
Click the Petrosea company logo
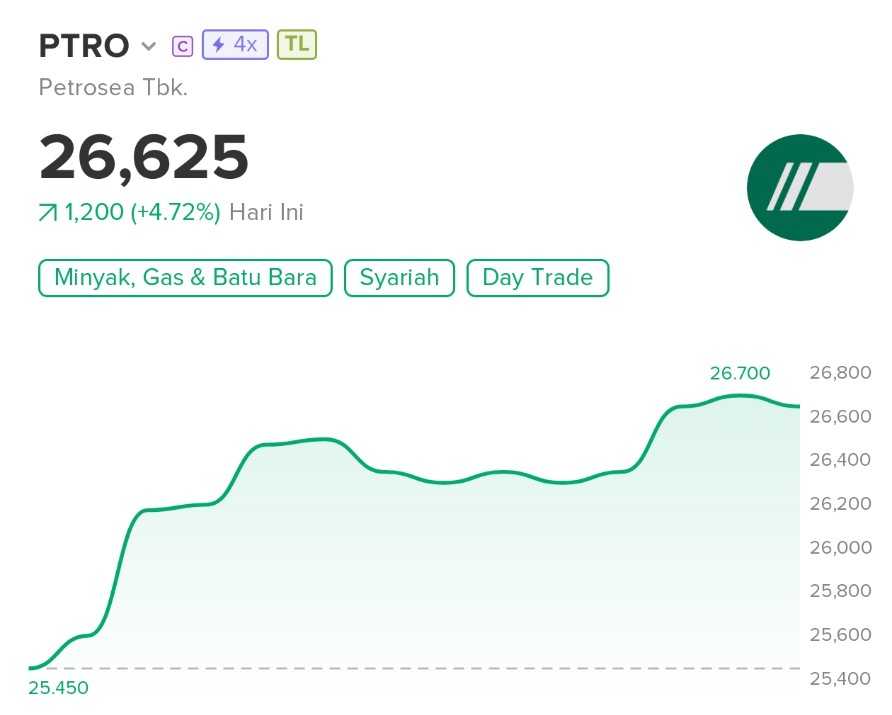click(x=800, y=188)
